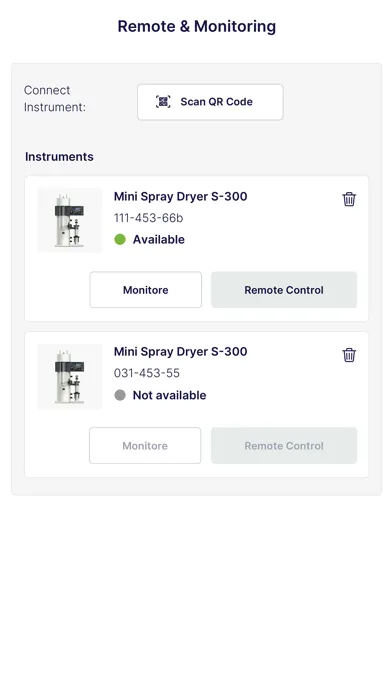Image resolution: width=392 pixels, height=696 pixels.
Task: Click the Available status text
Action: pyautogui.click(x=158, y=239)
